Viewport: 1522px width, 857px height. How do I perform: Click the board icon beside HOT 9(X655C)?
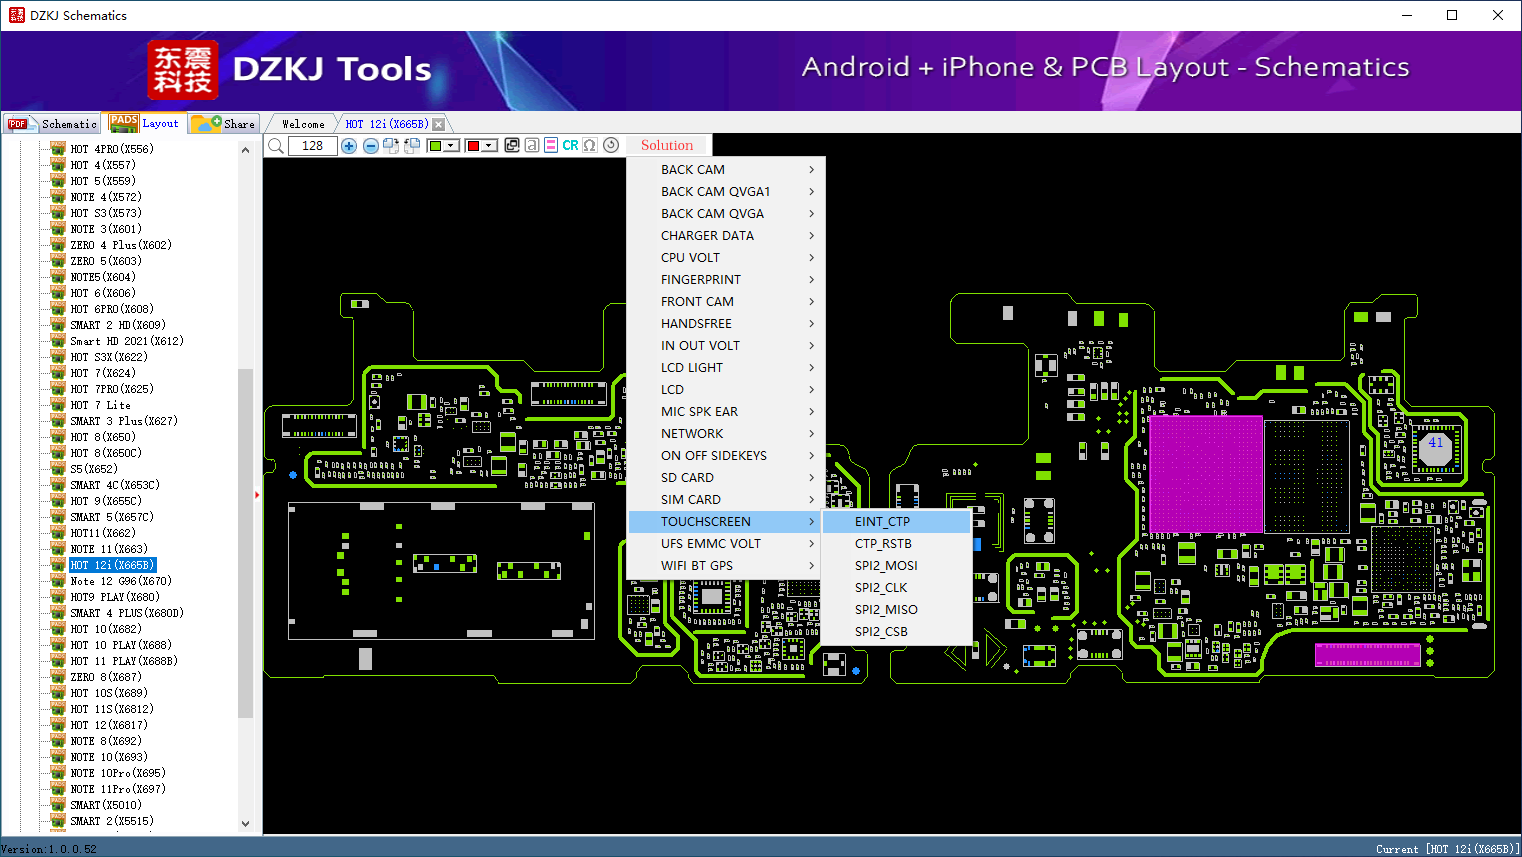click(58, 501)
